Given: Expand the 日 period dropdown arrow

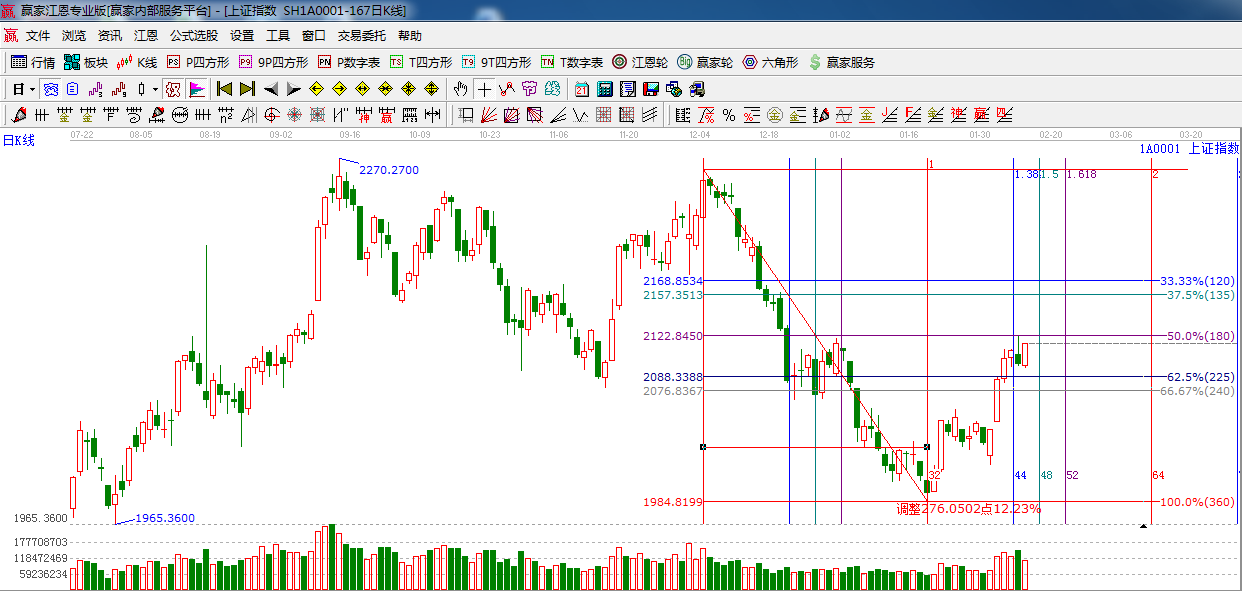Looking at the screenshot, I should pos(32,89).
